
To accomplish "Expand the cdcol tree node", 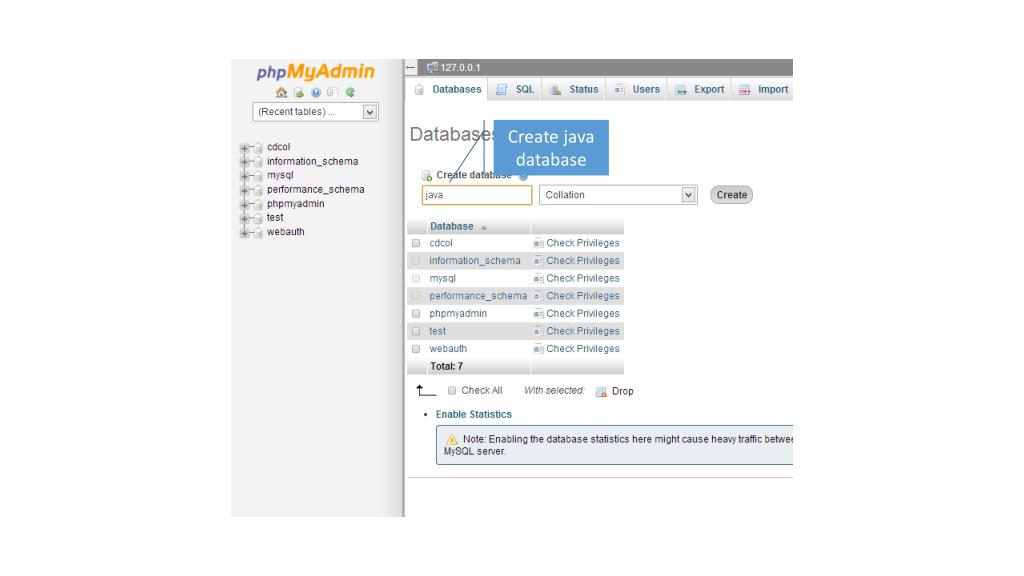I will [244, 148].
